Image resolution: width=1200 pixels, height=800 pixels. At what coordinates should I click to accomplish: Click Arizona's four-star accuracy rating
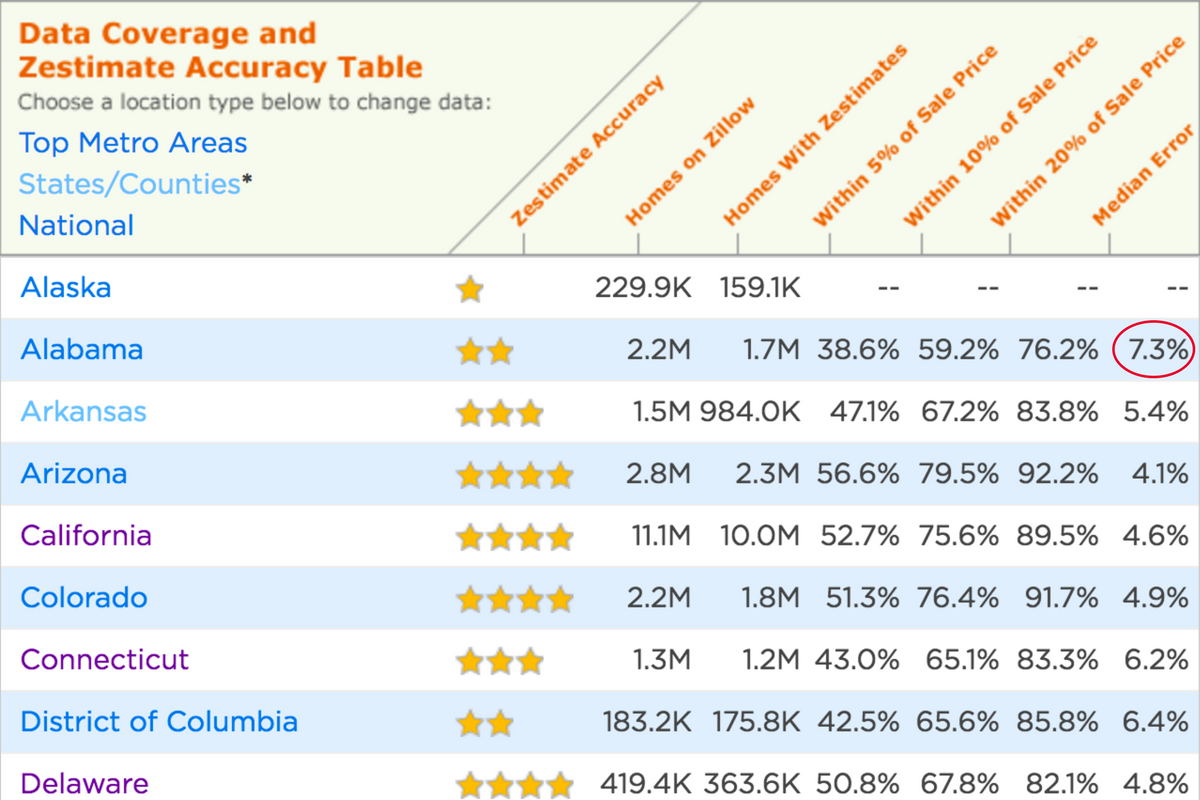point(514,475)
